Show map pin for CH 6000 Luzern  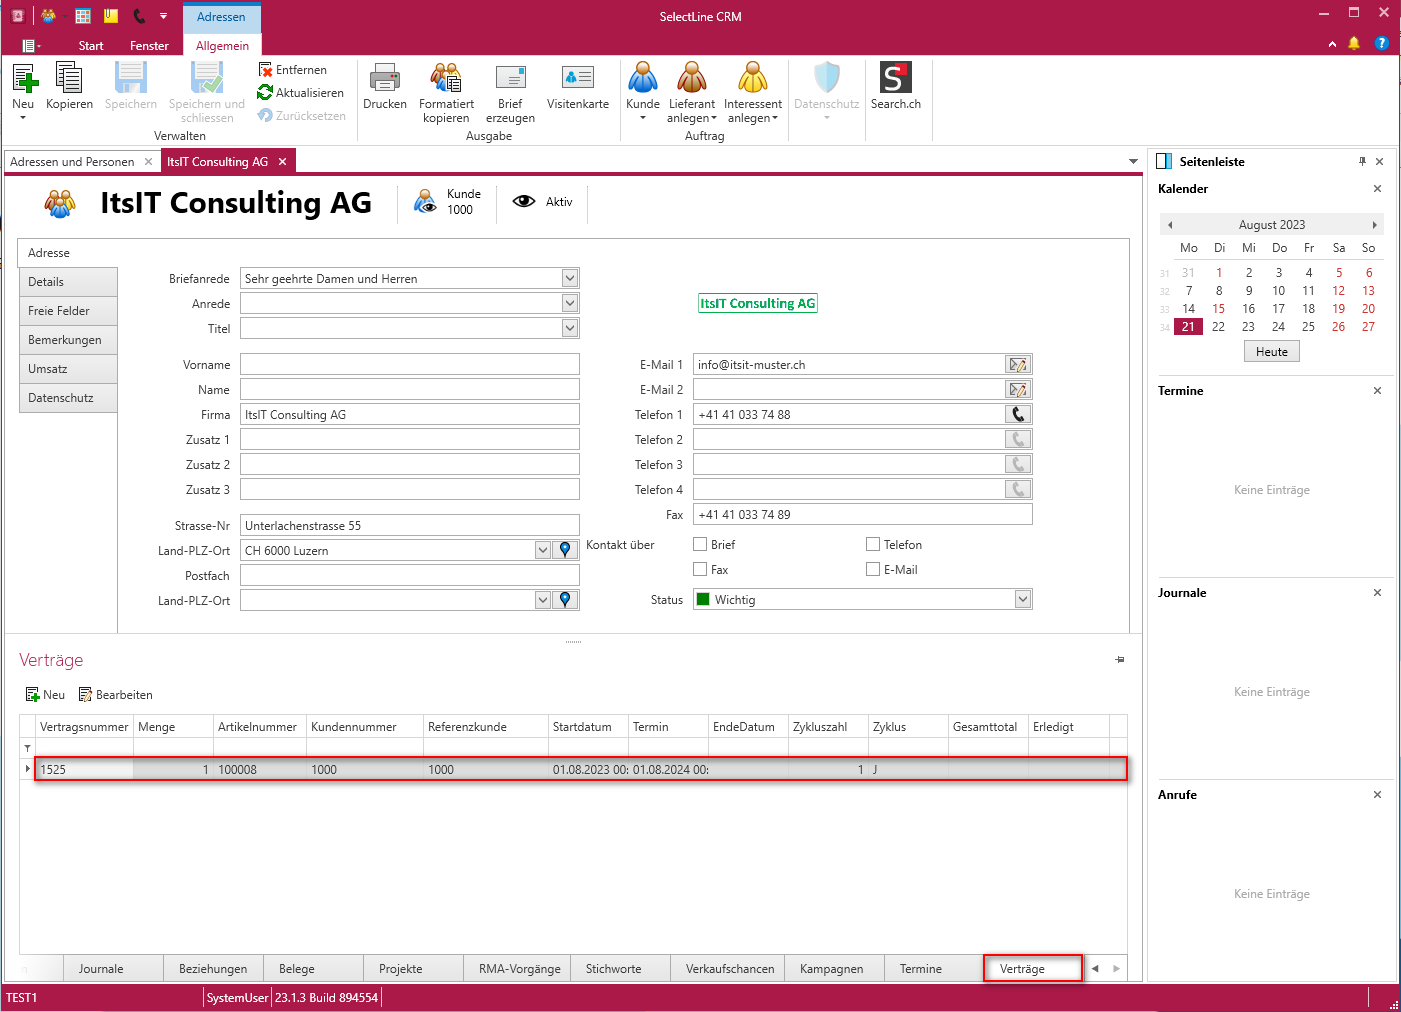[565, 550]
